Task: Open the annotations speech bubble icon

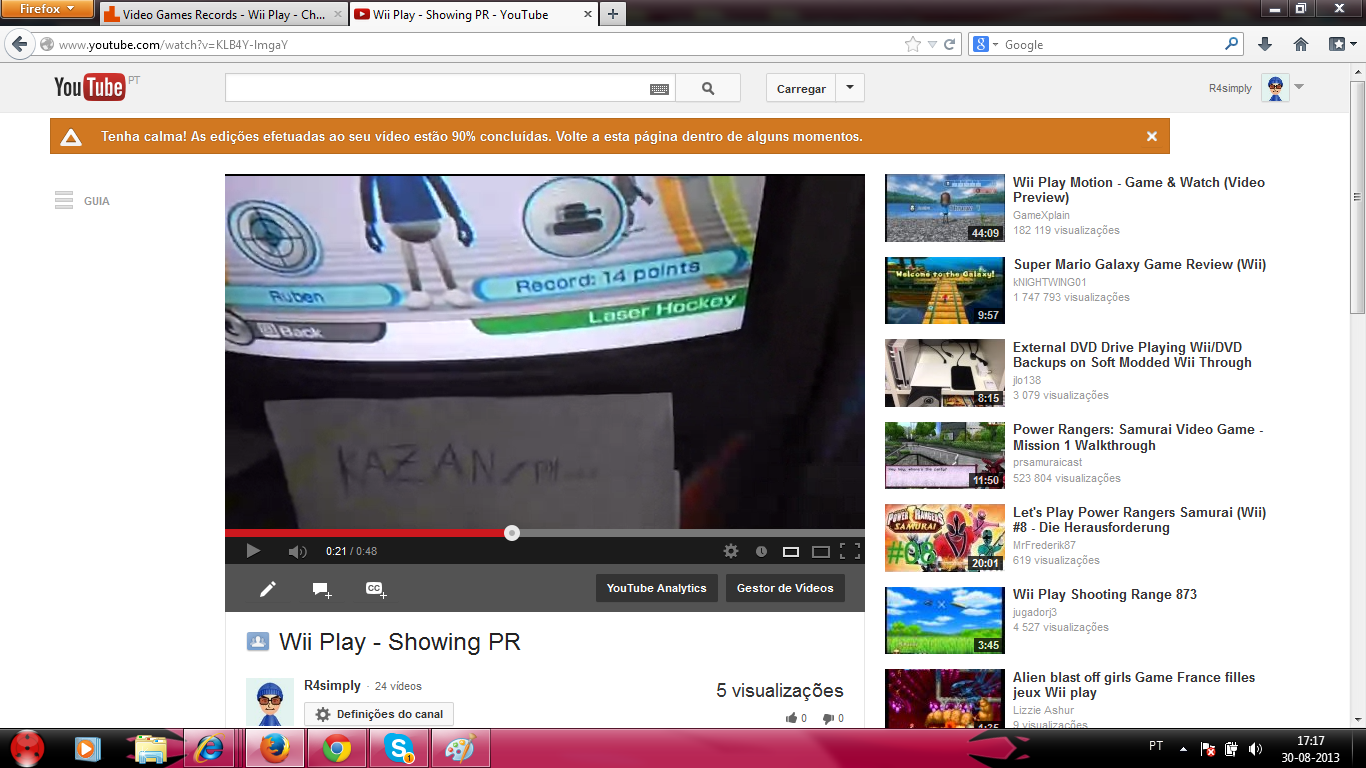Action: pos(321,589)
